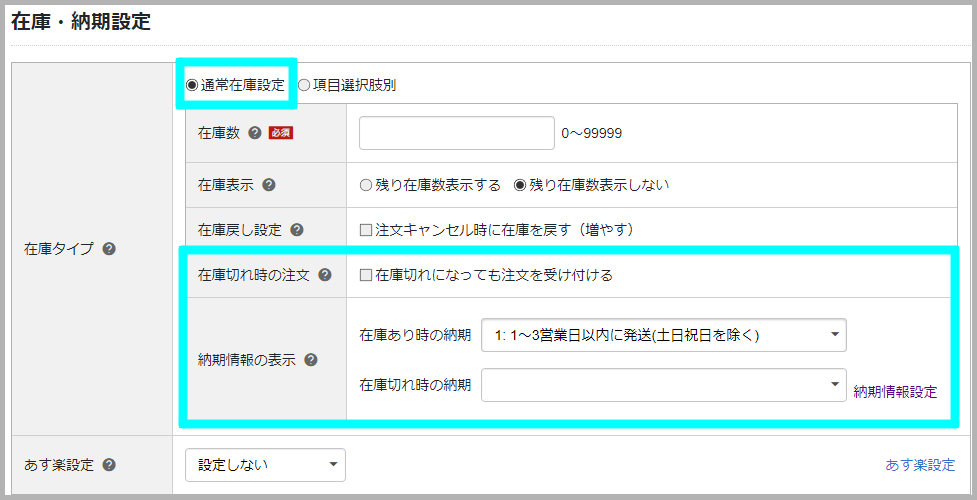This screenshot has height=500, width=977.
Task: Click the 0～99999 range text
Action: (x=591, y=133)
